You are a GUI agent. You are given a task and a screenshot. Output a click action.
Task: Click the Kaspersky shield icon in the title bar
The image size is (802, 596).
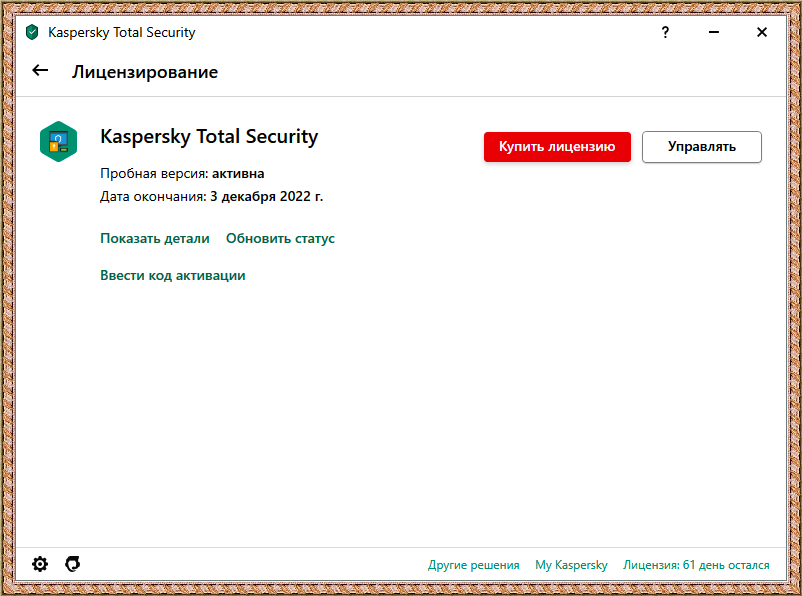pyautogui.click(x=32, y=32)
